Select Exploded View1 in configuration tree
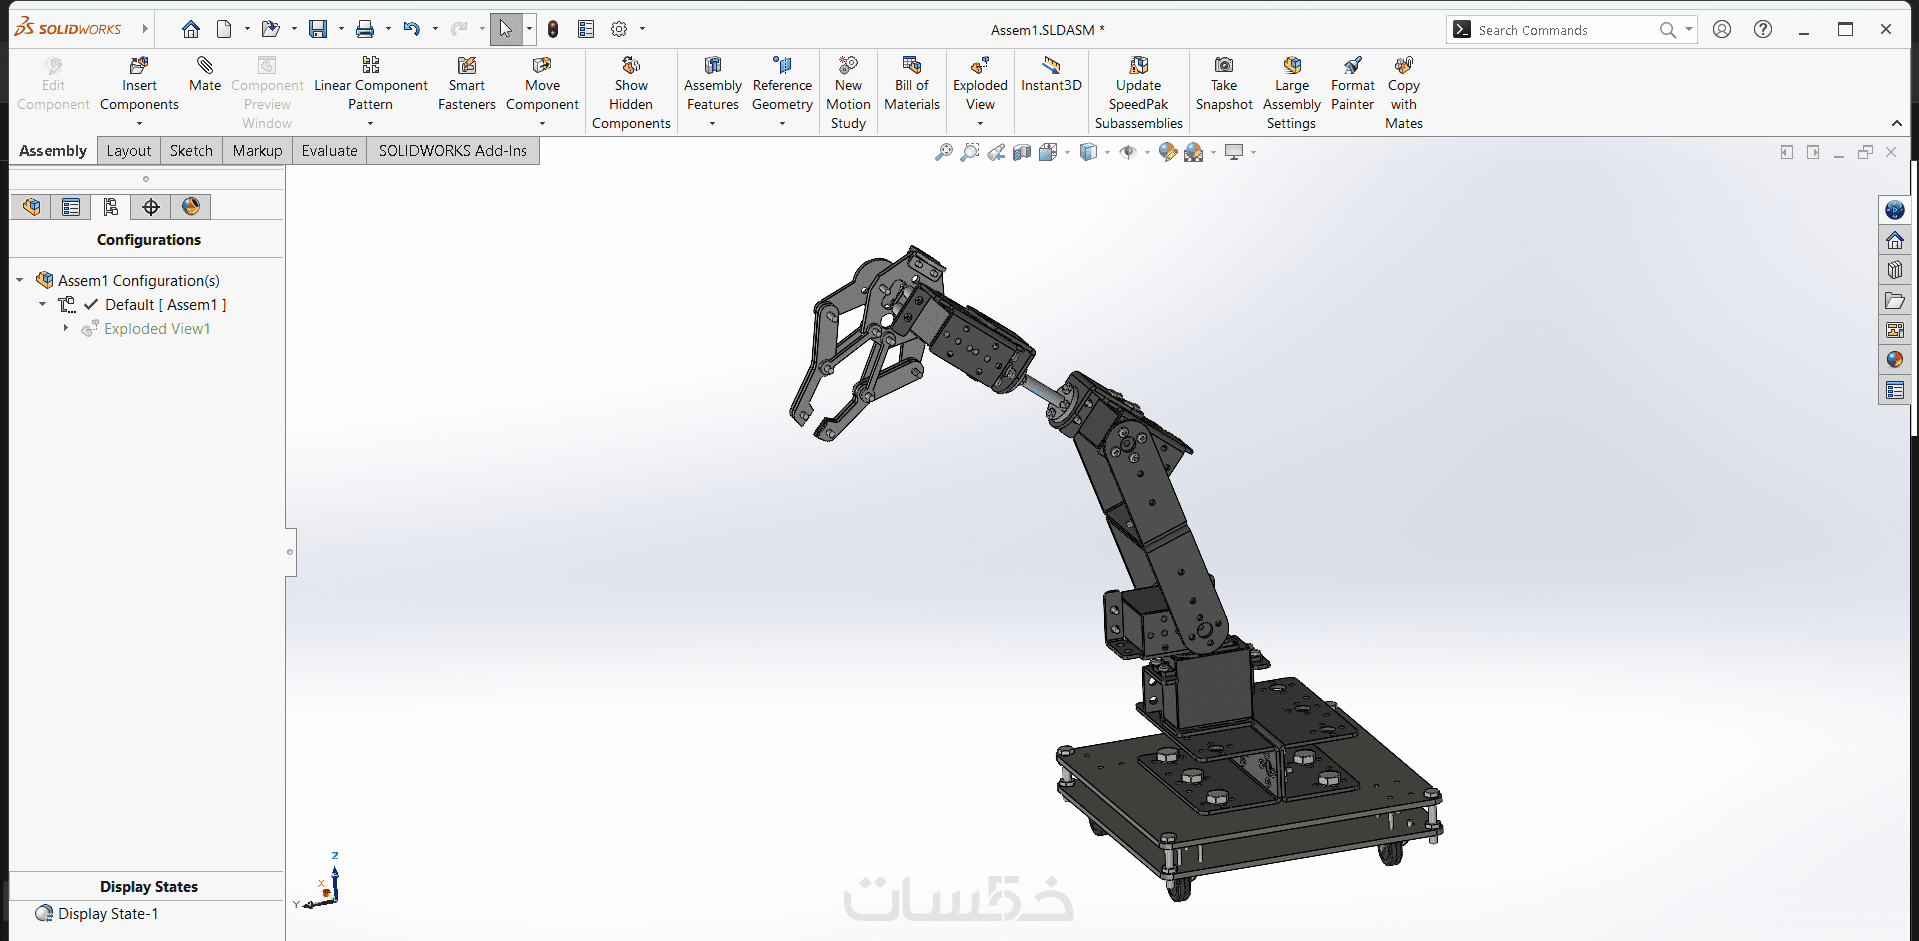 [x=157, y=329]
